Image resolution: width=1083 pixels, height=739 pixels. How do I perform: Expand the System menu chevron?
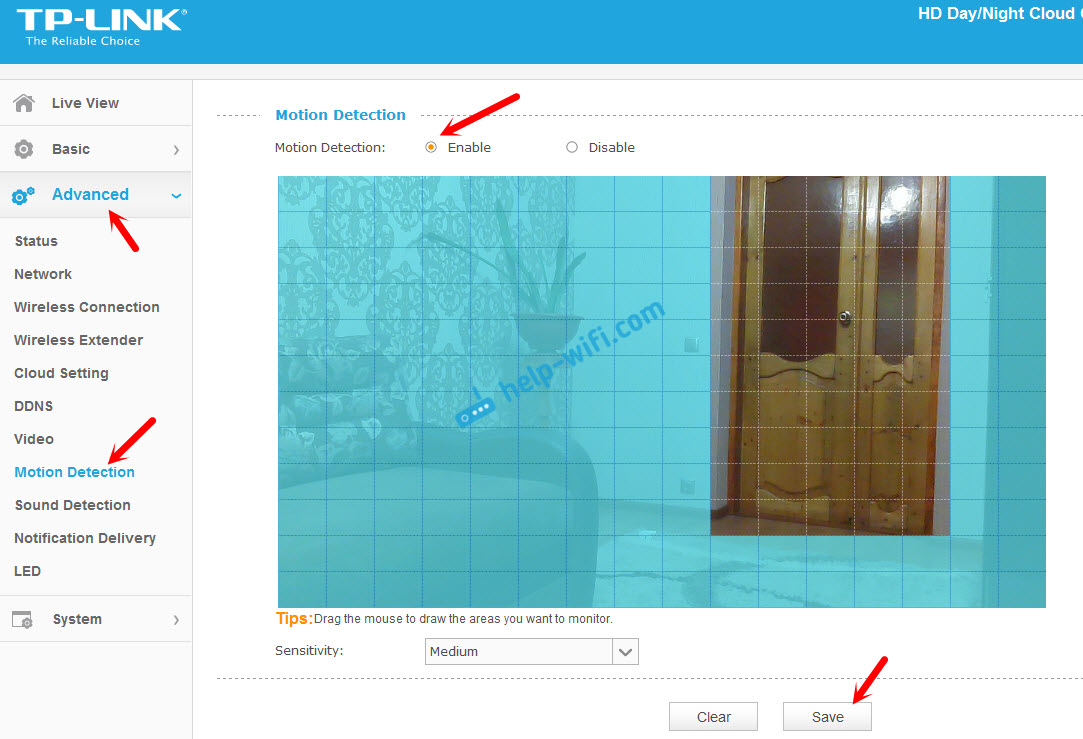point(176,620)
